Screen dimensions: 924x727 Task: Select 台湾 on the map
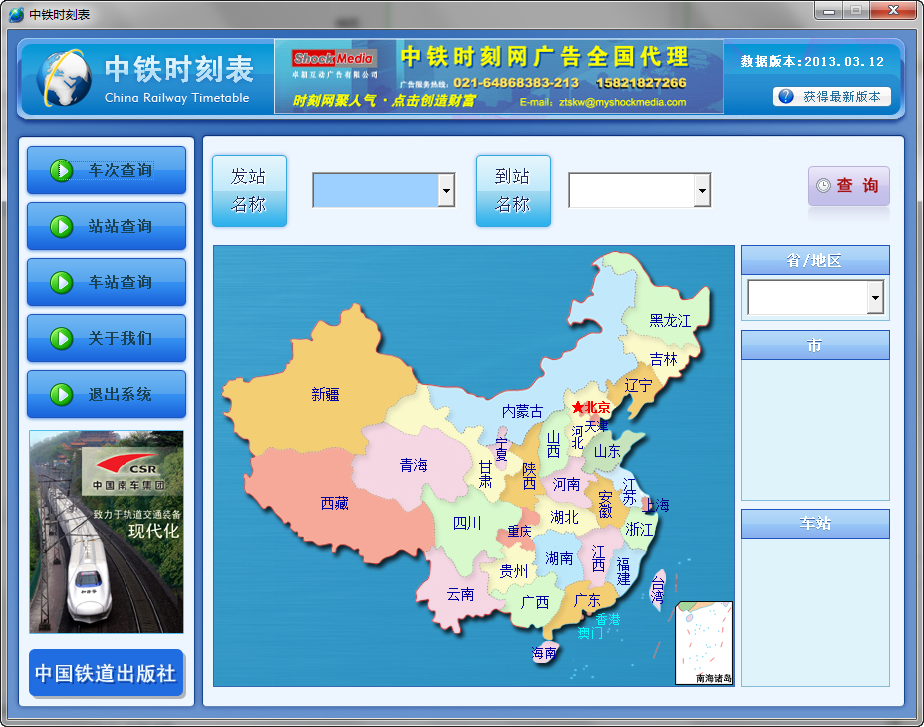click(x=658, y=590)
